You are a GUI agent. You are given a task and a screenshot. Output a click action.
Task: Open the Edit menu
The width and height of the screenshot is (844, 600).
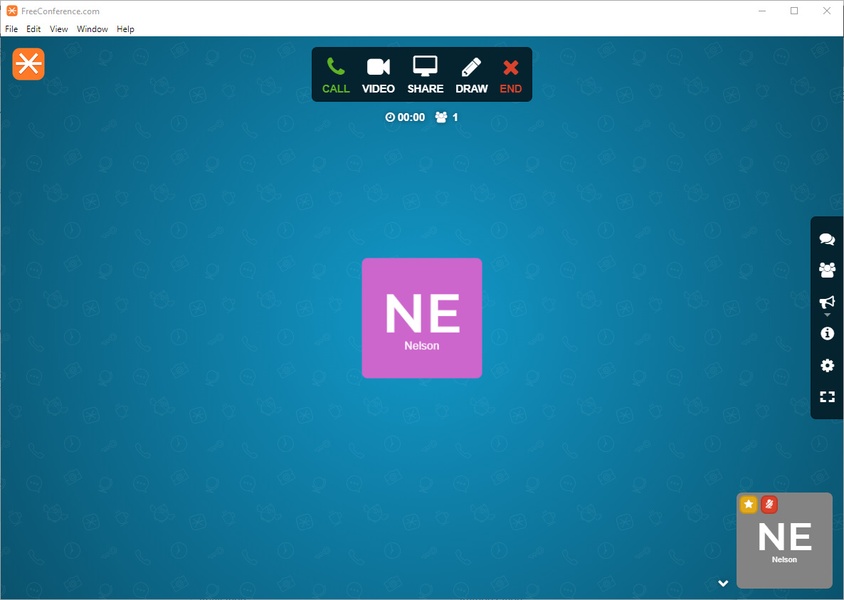(33, 29)
